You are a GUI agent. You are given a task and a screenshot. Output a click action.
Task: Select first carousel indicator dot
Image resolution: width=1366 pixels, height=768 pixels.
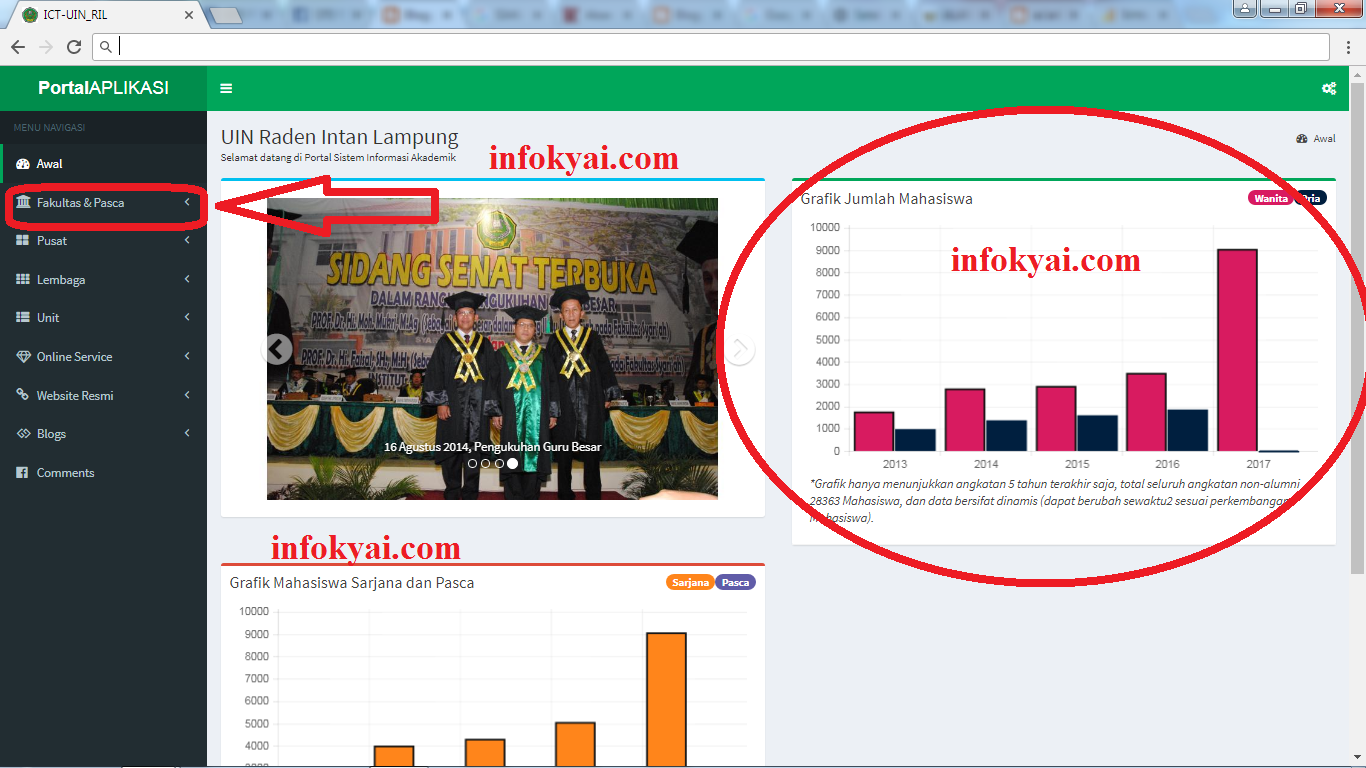pyautogui.click(x=473, y=464)
